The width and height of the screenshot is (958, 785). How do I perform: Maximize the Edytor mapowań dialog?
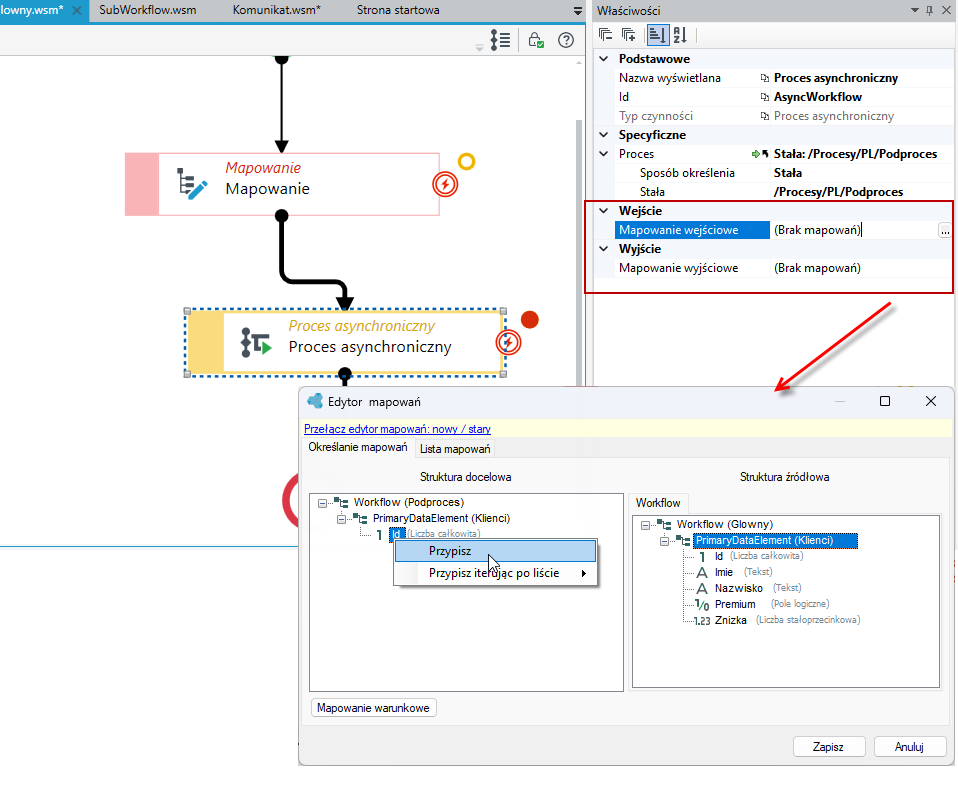885,401
